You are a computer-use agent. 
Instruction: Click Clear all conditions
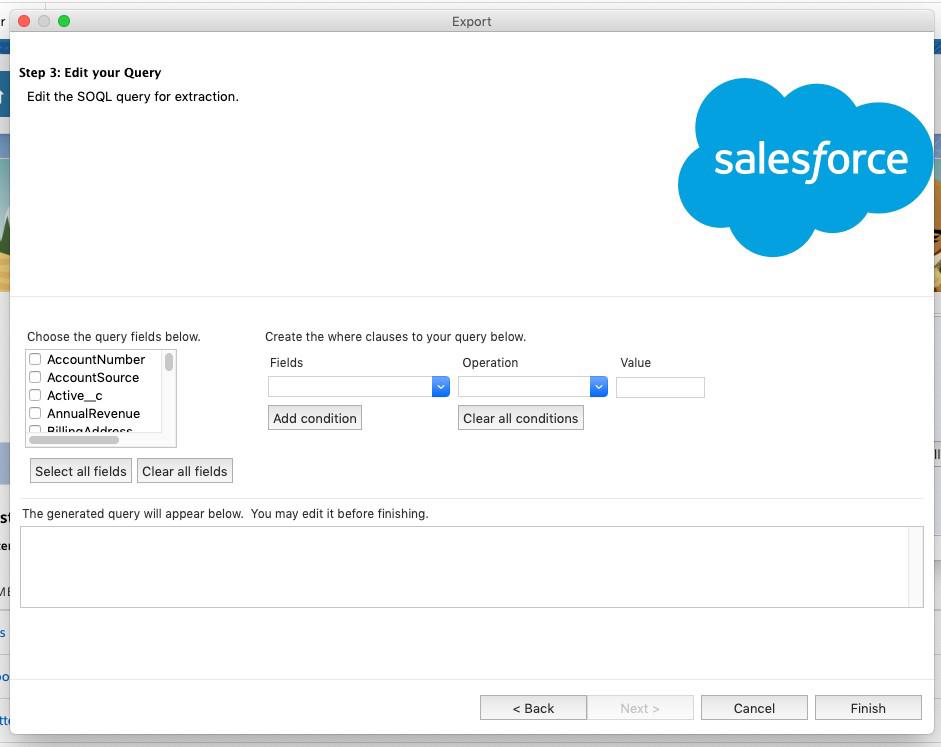pyautogui.click(x=520, y=418)
